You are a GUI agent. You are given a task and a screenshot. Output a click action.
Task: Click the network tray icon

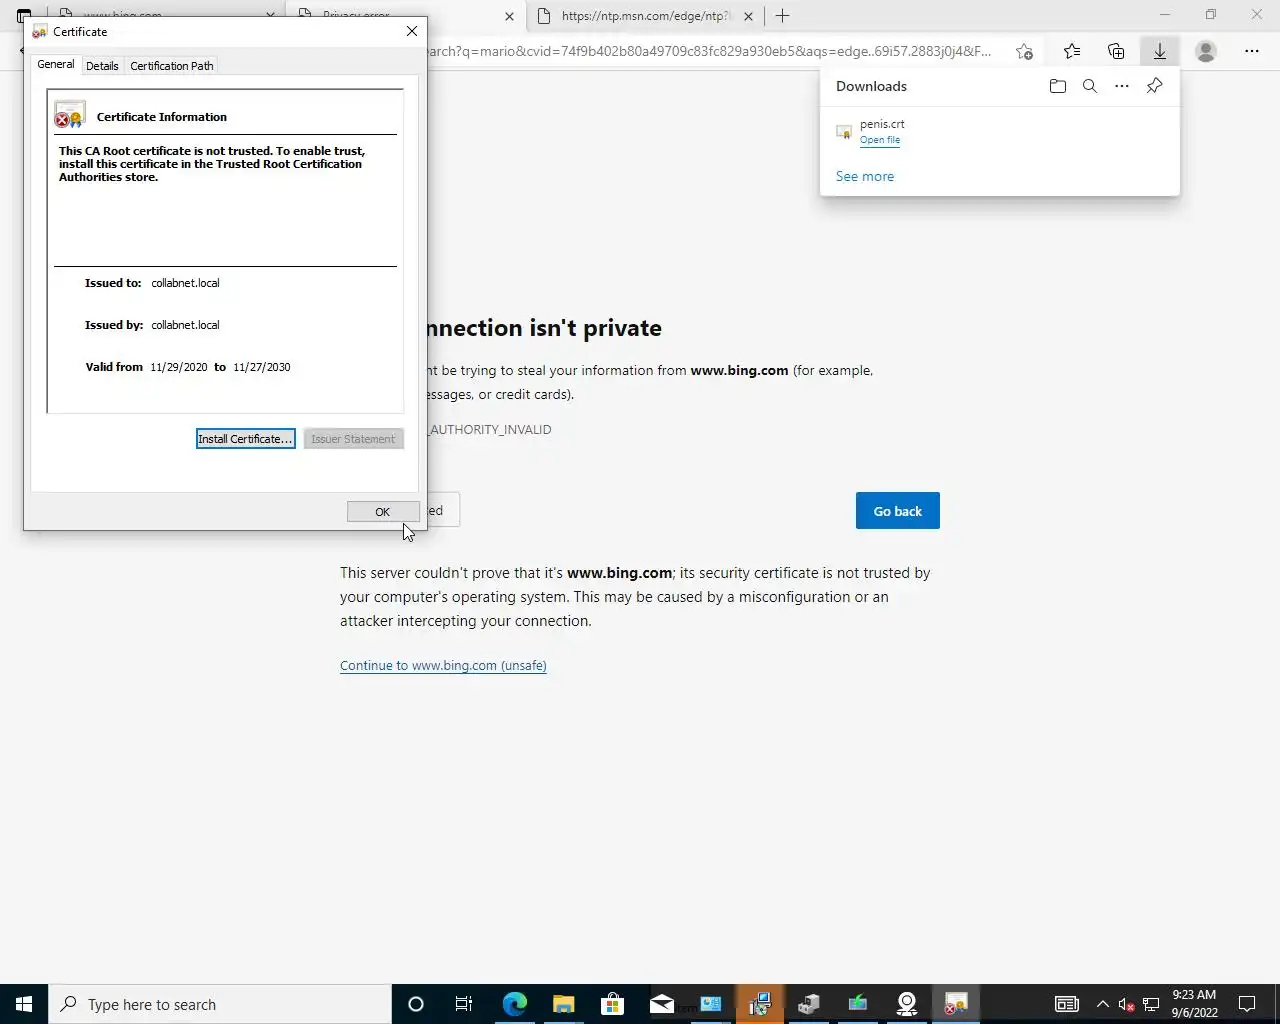[x=1151, y=1004]
